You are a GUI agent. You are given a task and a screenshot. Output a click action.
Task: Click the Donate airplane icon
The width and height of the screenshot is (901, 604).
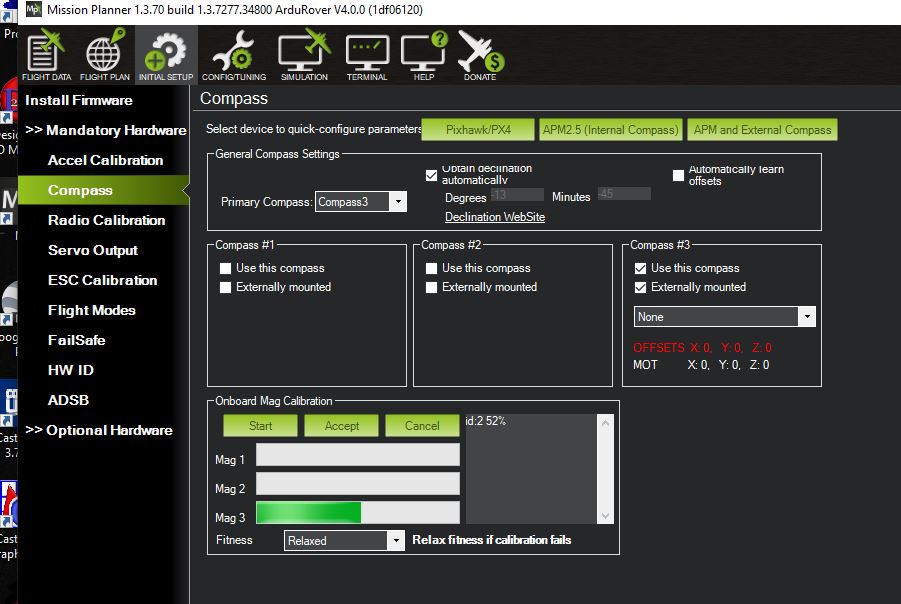point(480,55)
